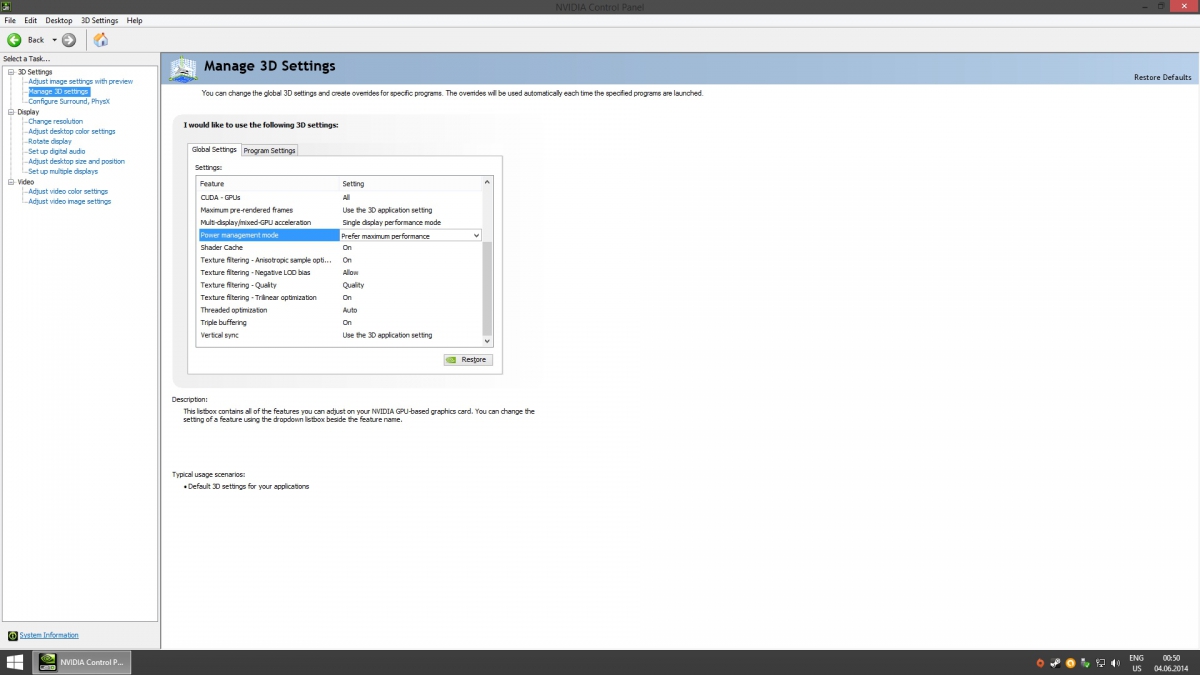The image size is (1200, 675).
Task: Click the Origin tray icon
Action: [x=1040, y=663]
